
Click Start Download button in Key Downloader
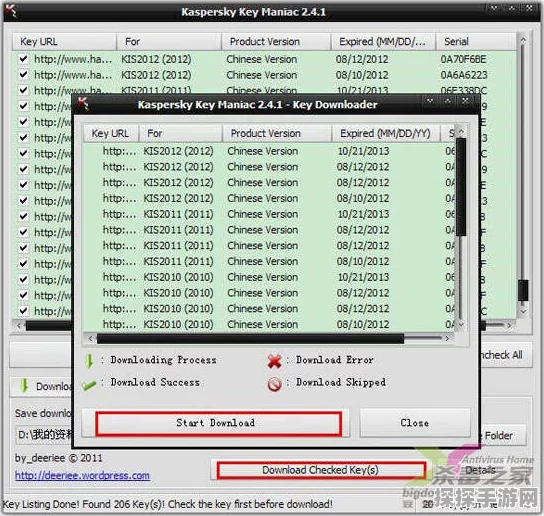216,423
